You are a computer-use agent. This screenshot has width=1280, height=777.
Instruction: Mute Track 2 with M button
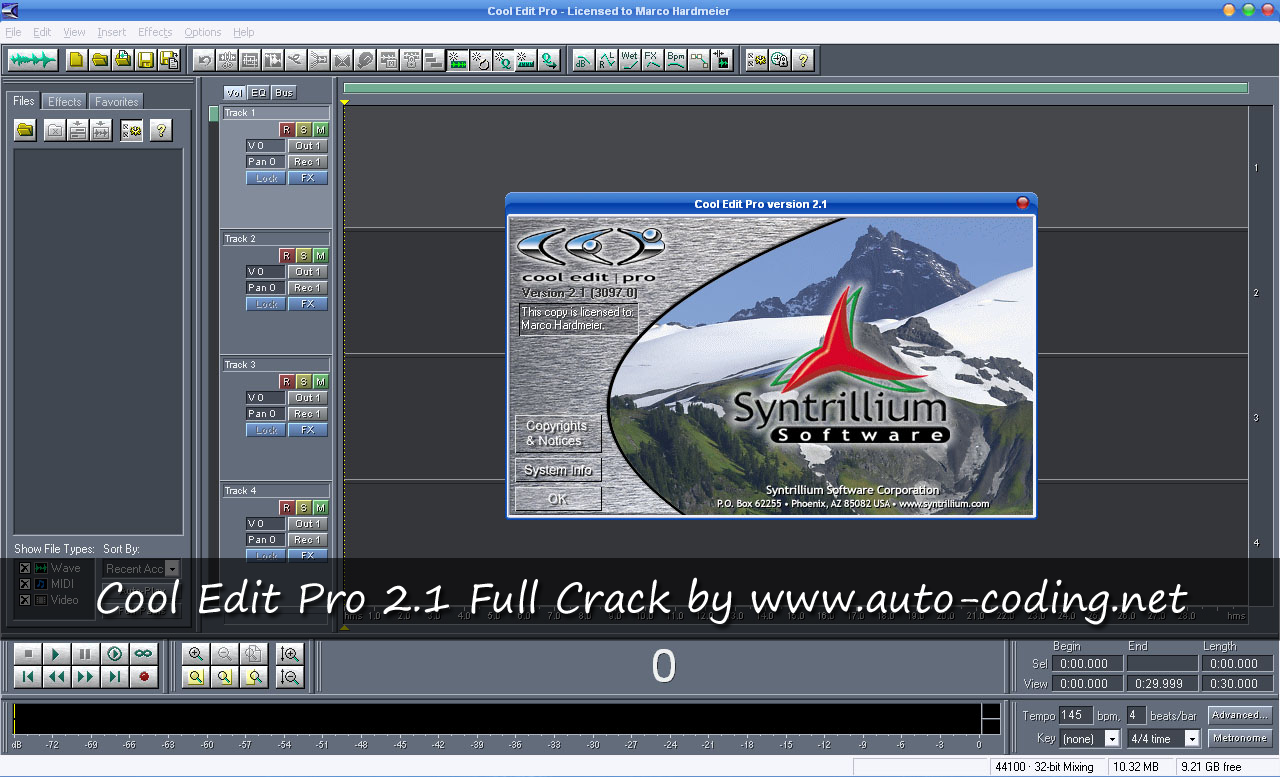pyautogui.click(x=320, y=256)
